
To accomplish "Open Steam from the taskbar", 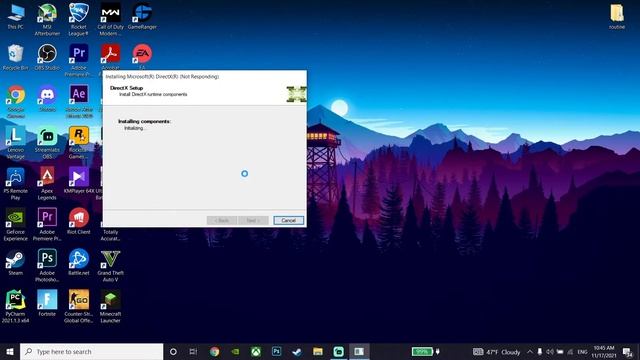I will [x=297, y=351].
